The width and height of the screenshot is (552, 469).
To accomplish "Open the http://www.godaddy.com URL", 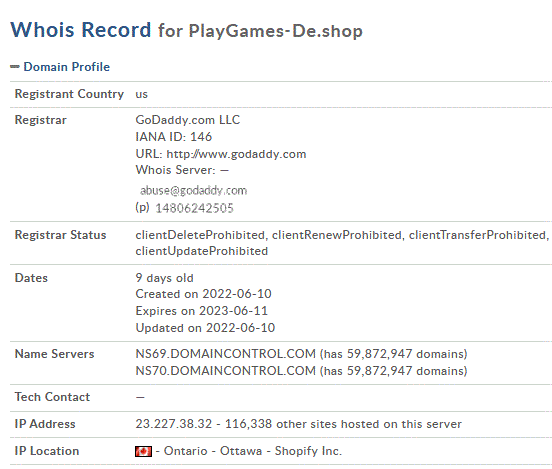I will [x=236, y=154].
